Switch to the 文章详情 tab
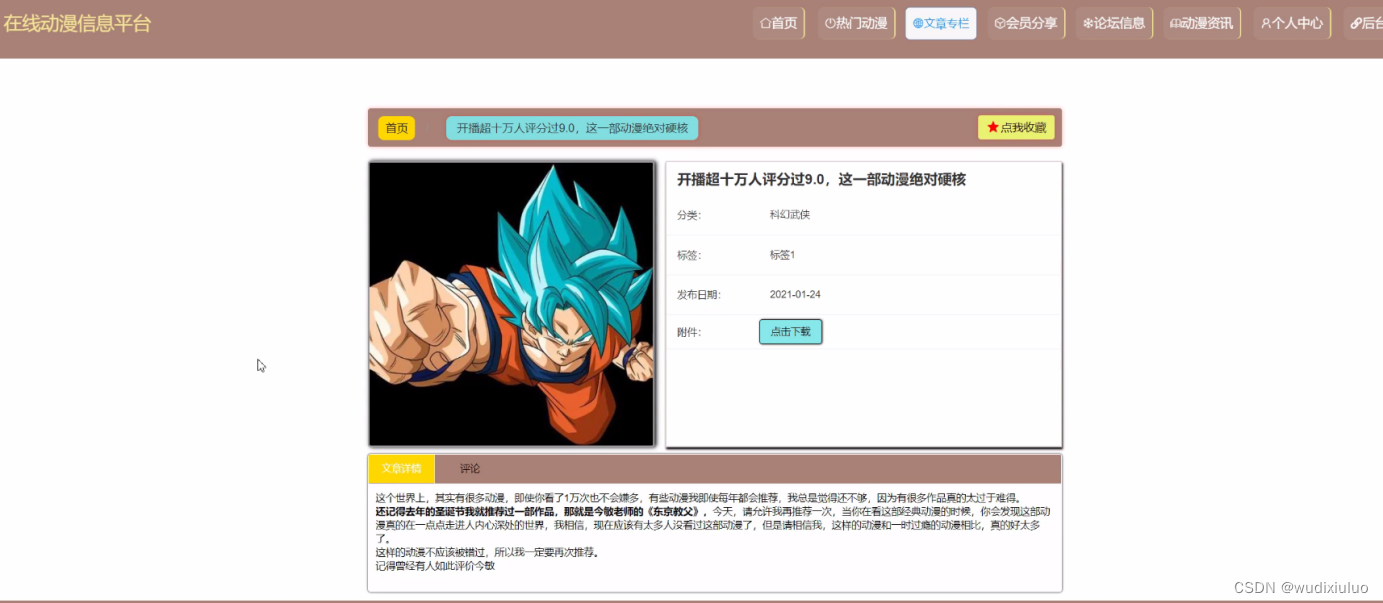 402,469
